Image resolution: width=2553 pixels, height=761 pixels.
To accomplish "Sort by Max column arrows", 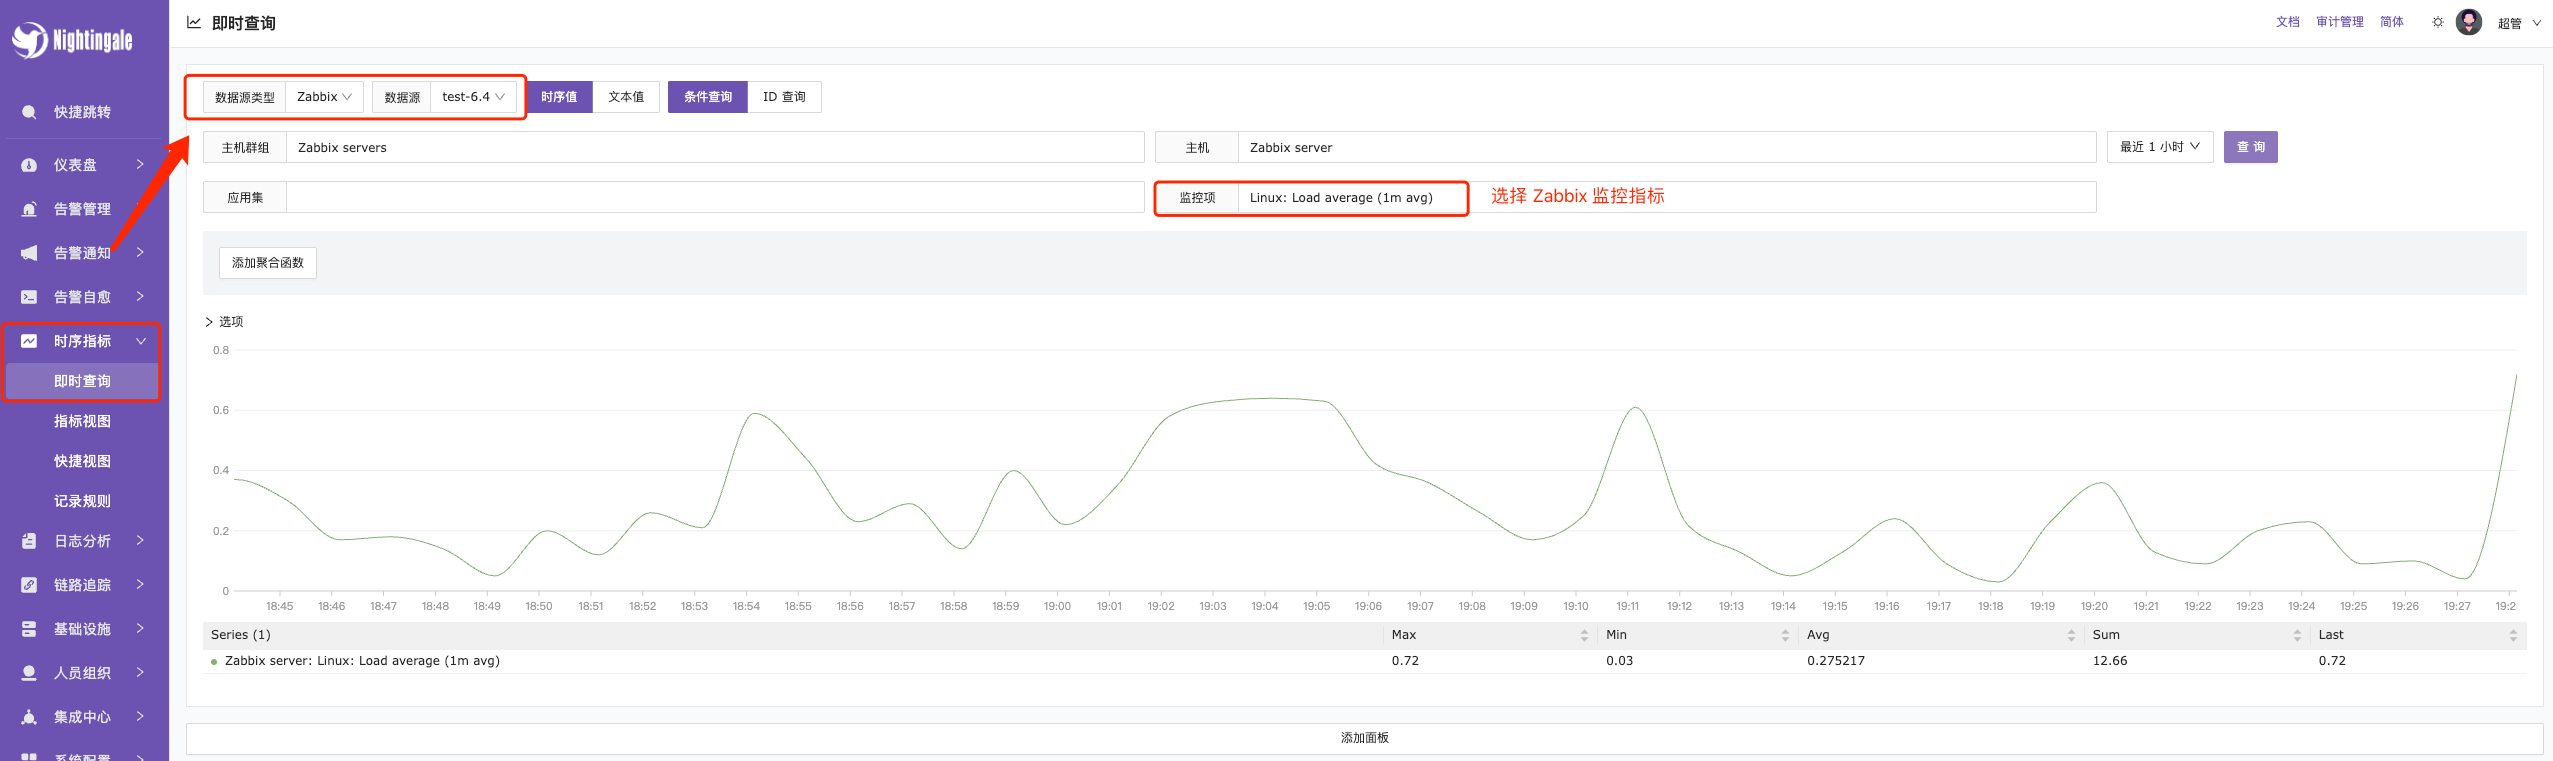I will (1584, 635).
